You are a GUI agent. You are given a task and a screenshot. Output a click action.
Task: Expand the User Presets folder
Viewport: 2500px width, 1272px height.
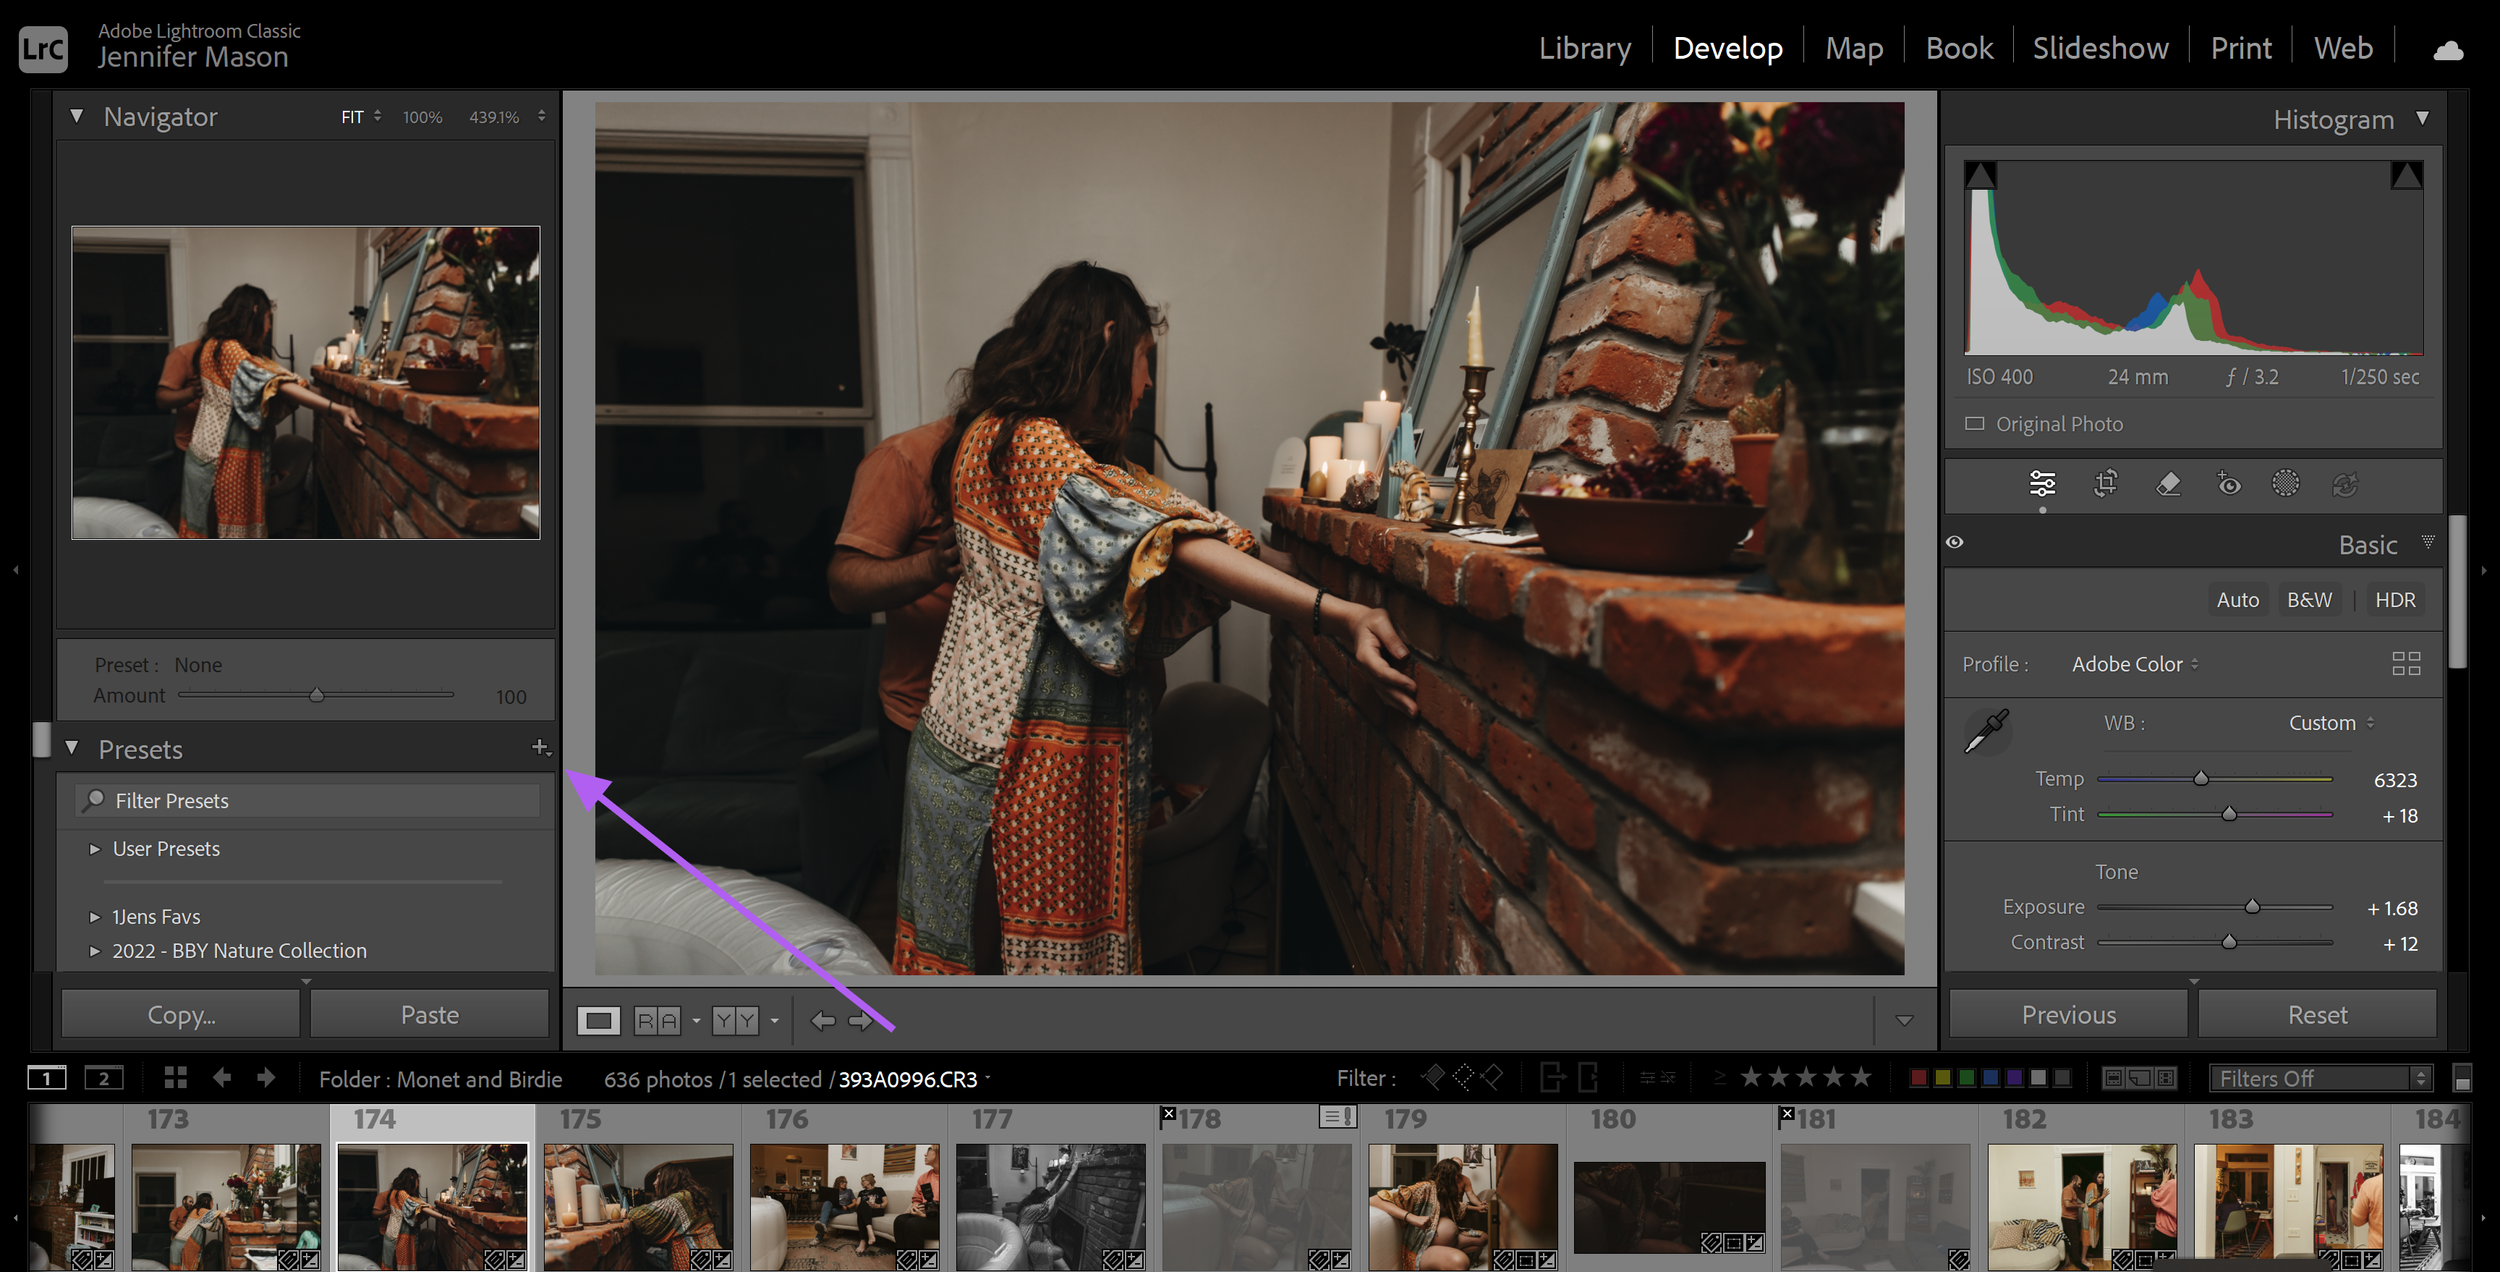click(95, 849)
